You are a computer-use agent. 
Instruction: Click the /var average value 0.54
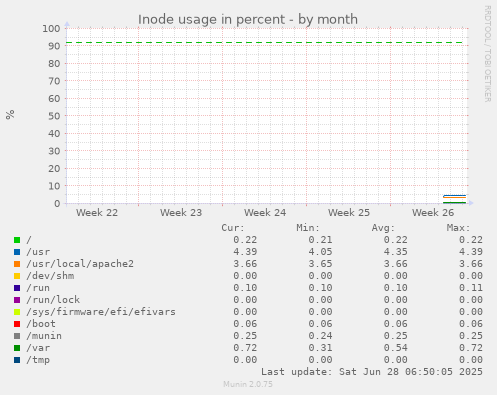point(395,348)
